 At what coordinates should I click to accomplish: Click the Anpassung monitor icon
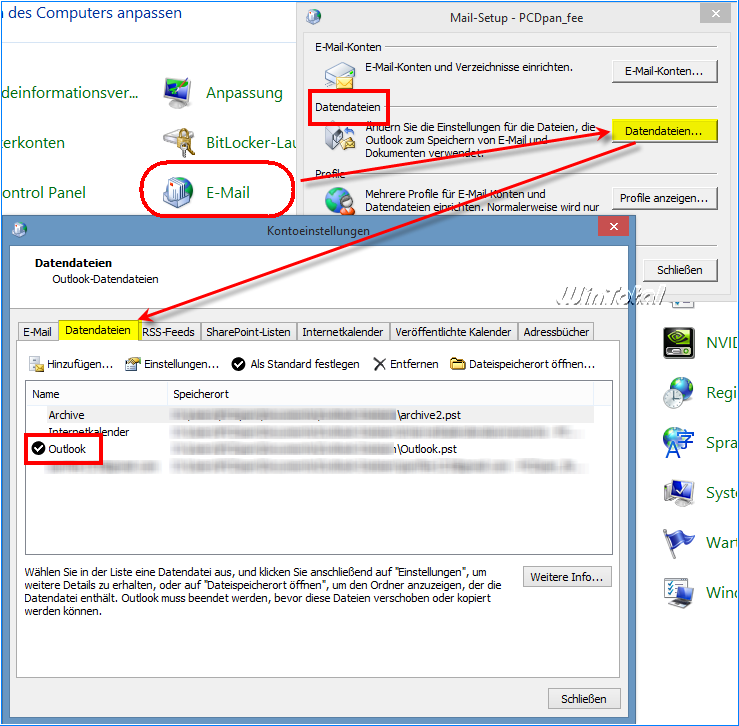click(177, 92)
